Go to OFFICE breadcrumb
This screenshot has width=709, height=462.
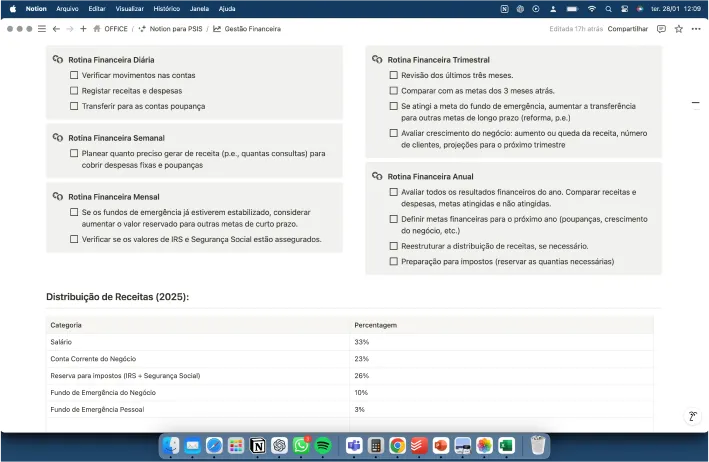click(110, 29)
